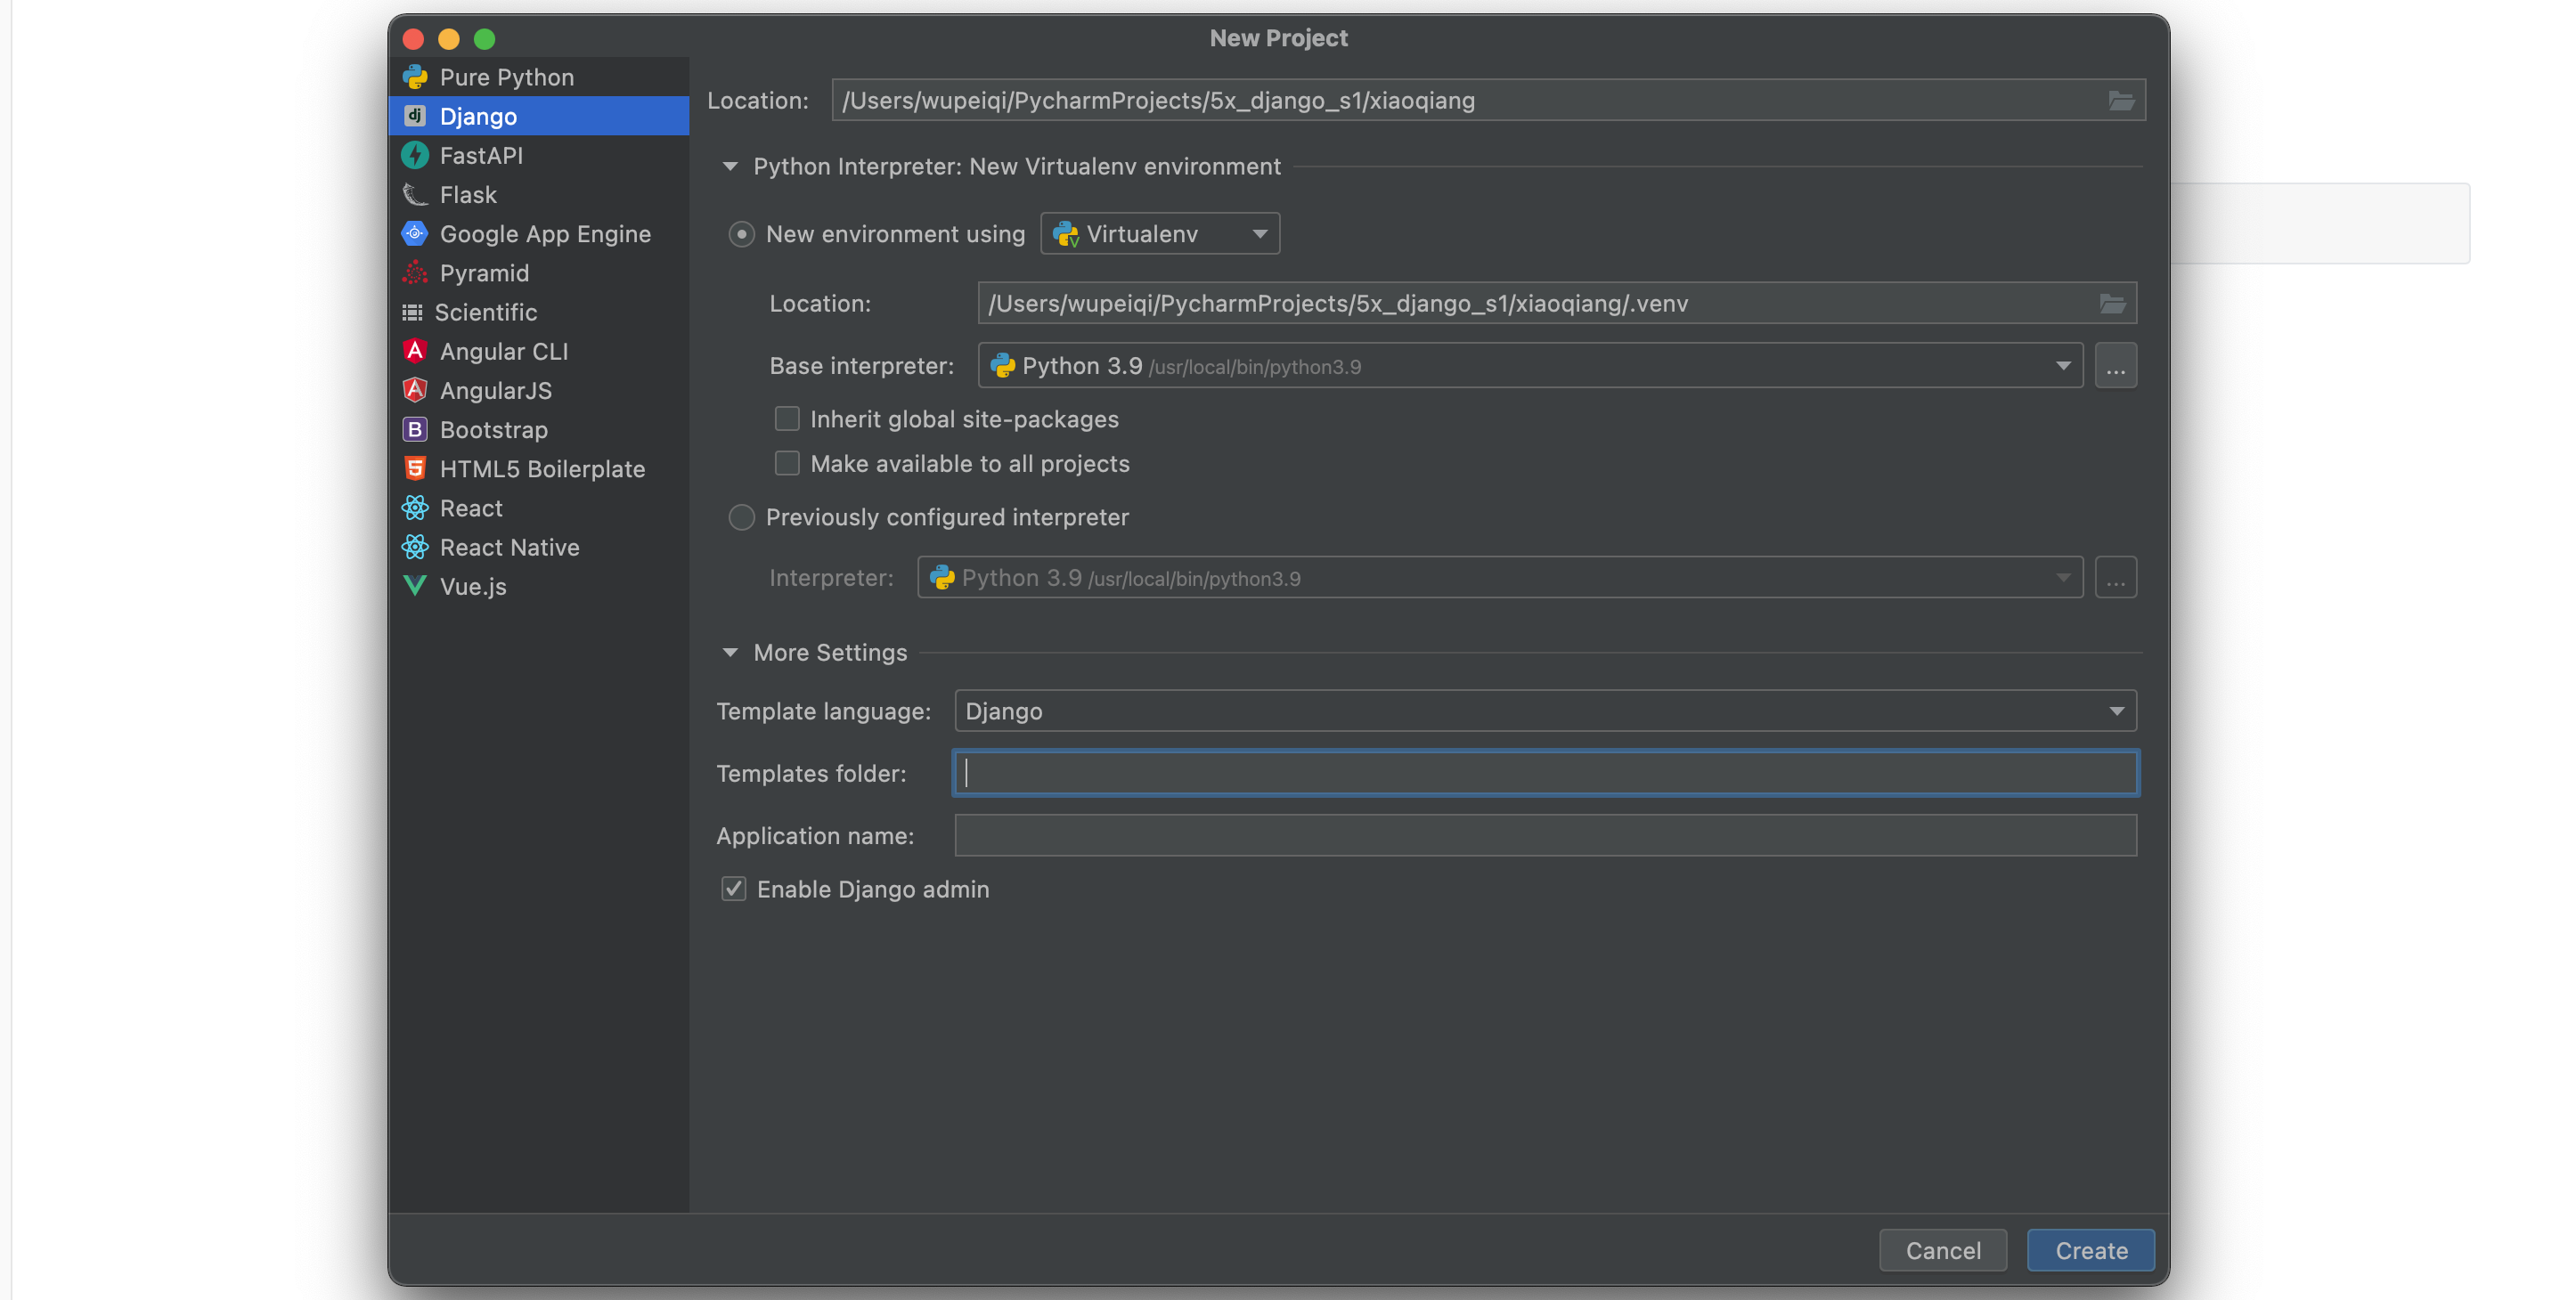This screenshot has width=2576, height=1300.
Task: Click the HTML5 Boilerplate shield icon
Action: coord(414,468)
